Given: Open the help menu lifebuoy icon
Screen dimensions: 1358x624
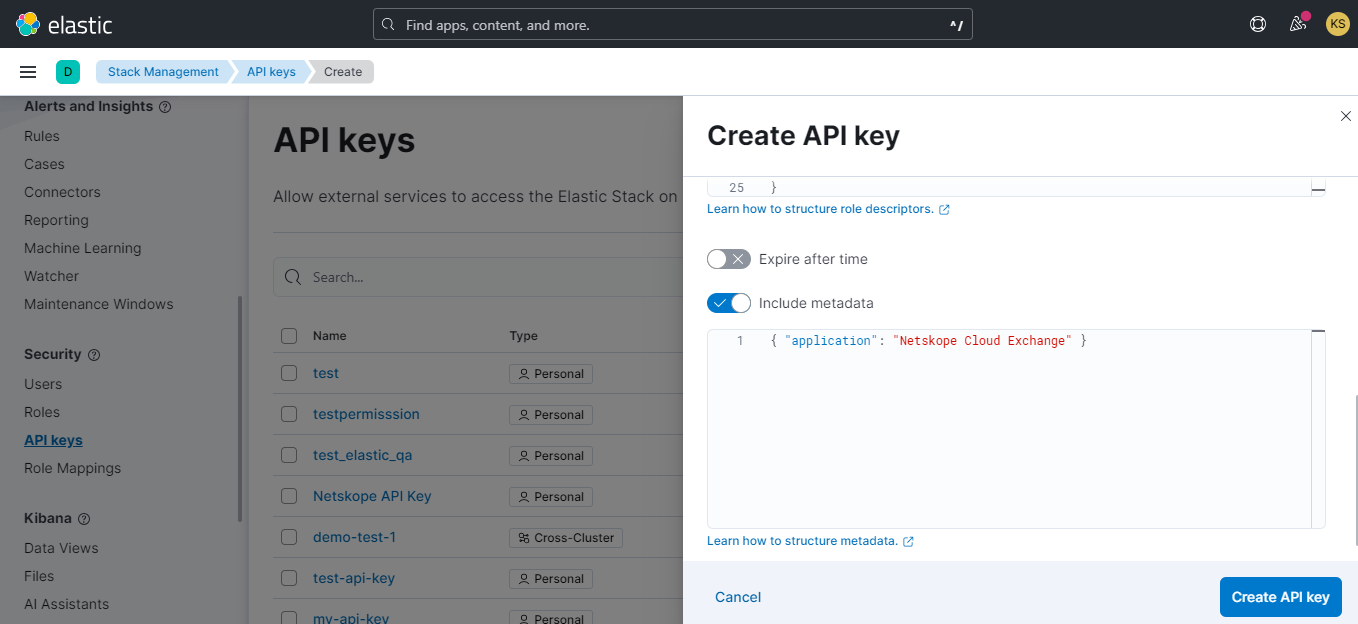Looking at the screenshot, I should (x=1258, y=24).
